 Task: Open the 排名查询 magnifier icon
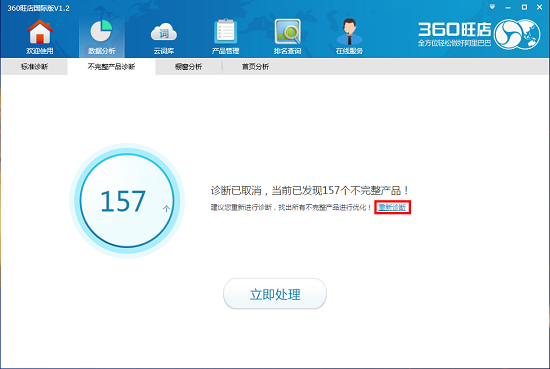pos(287,36)
